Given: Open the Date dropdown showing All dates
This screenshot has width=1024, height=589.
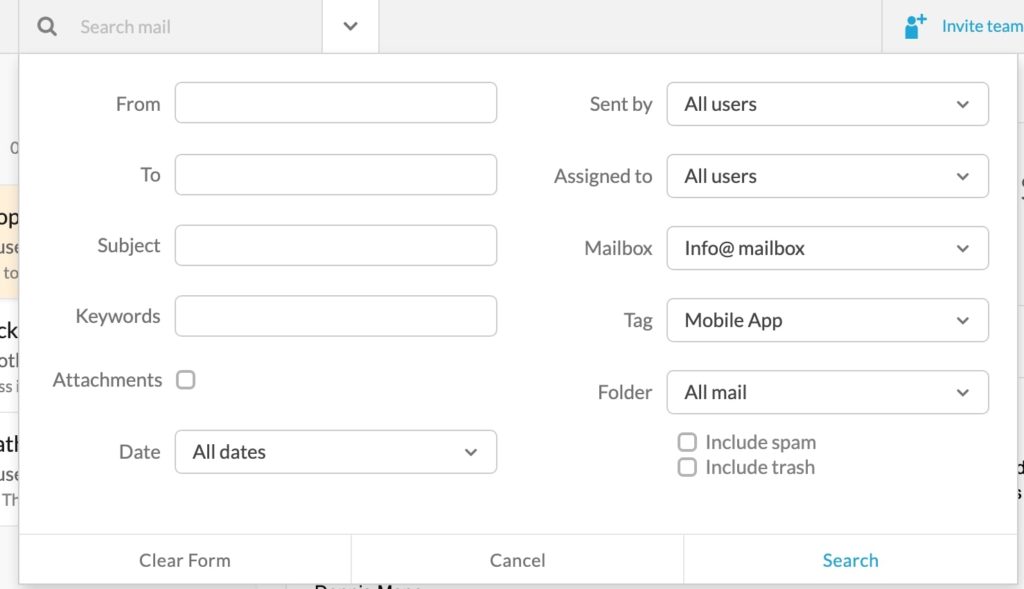Looking at the screenshot, I should tap(336, 452).
